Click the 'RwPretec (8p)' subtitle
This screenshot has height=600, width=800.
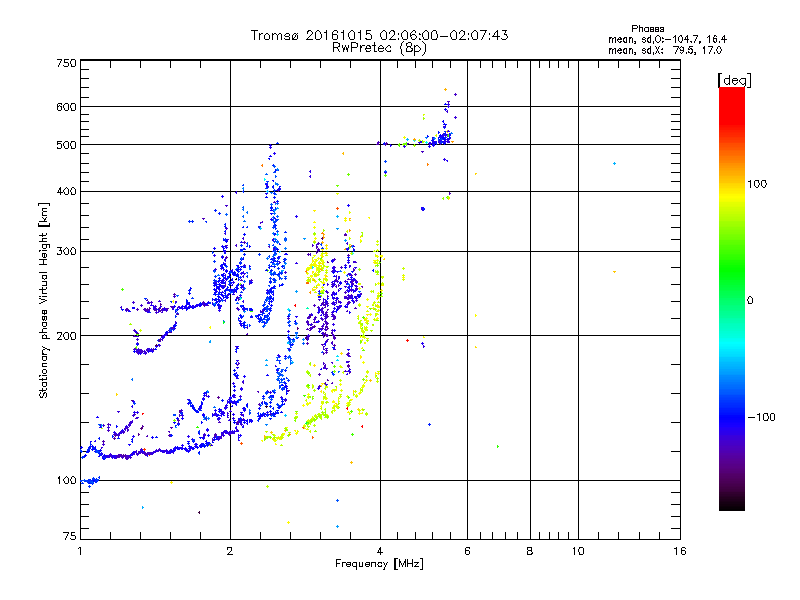(x=379, y=48)
